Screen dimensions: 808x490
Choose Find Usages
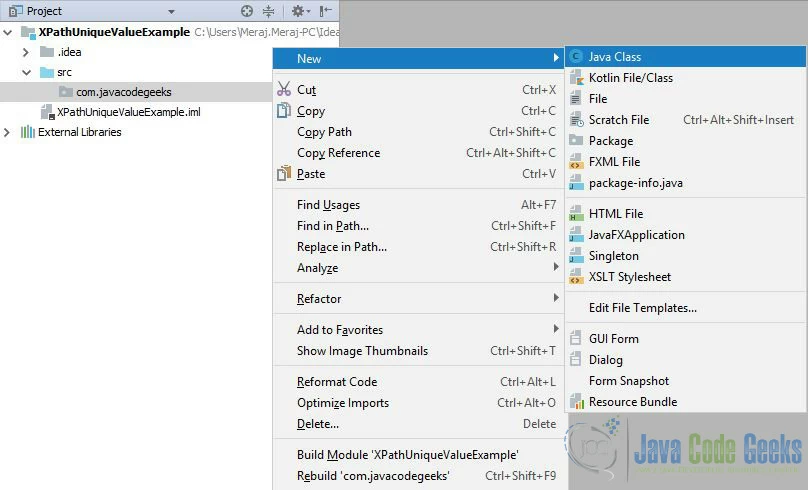(417, 205)
